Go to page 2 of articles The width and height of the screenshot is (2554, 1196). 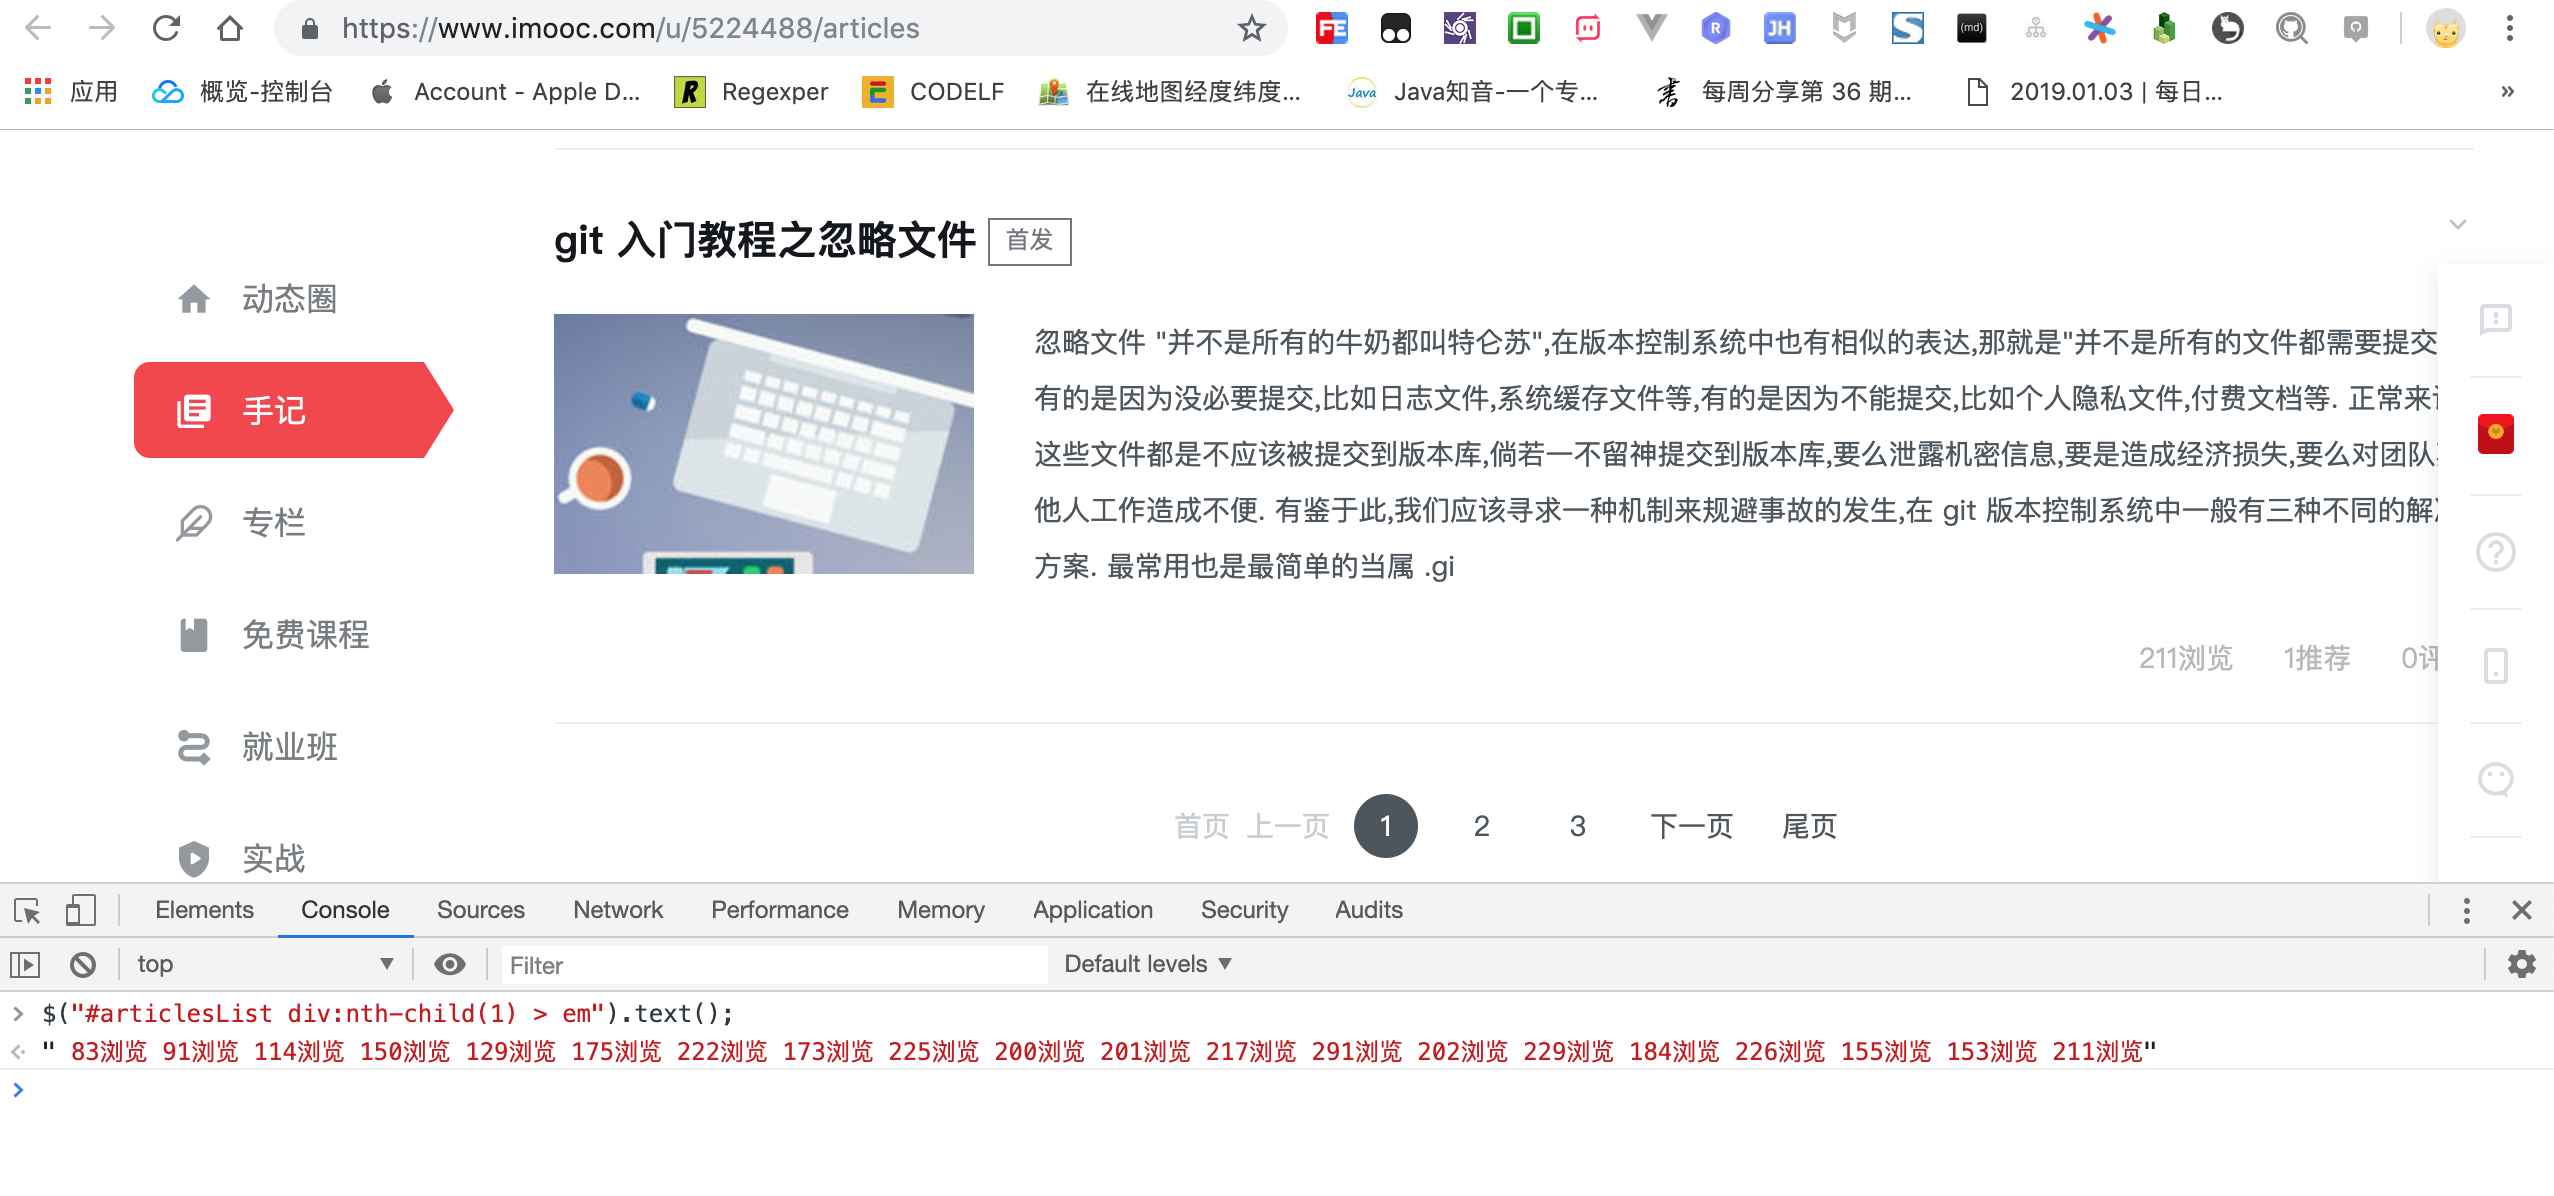[1481, 826]
